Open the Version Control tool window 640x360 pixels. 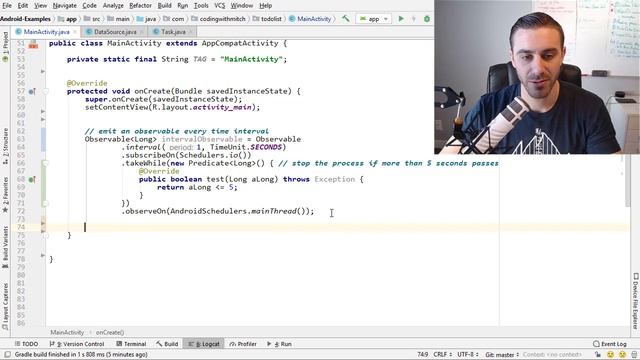pos(77,344)
